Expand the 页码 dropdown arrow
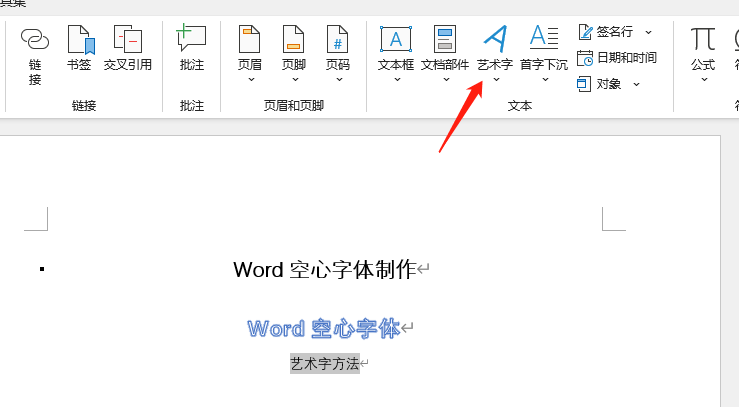 339,80
